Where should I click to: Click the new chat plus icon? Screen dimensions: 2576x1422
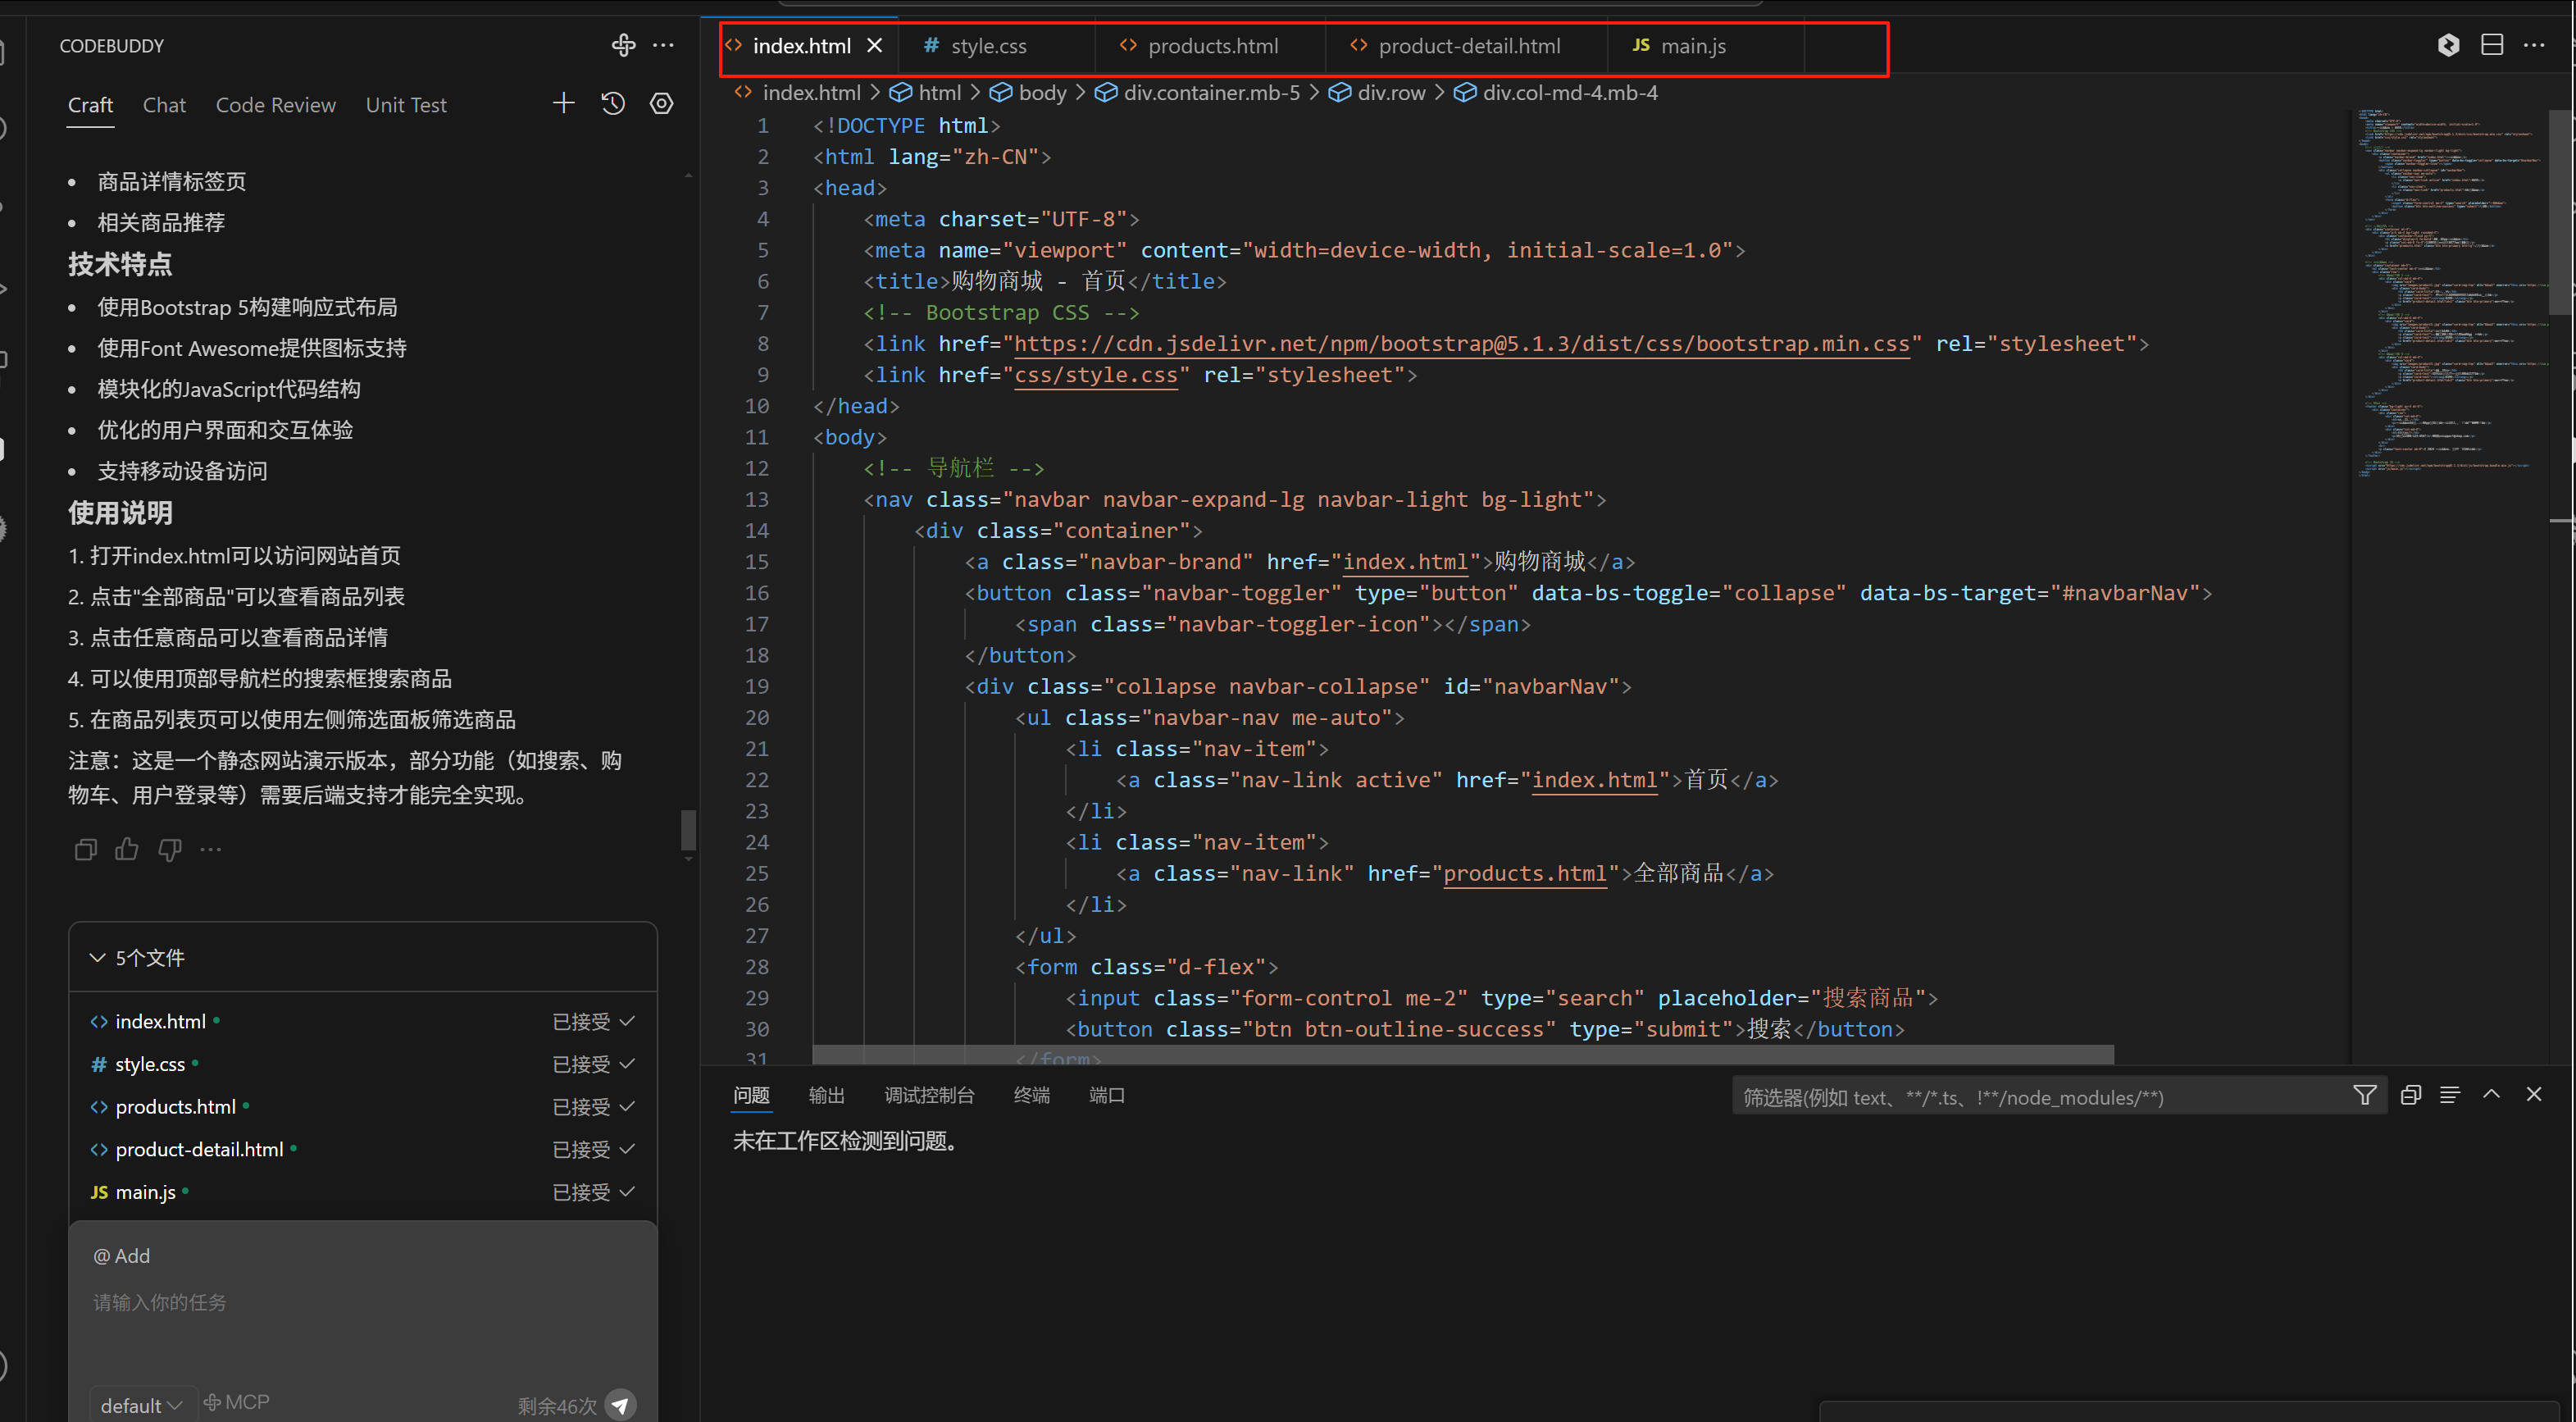click(563, 103)
